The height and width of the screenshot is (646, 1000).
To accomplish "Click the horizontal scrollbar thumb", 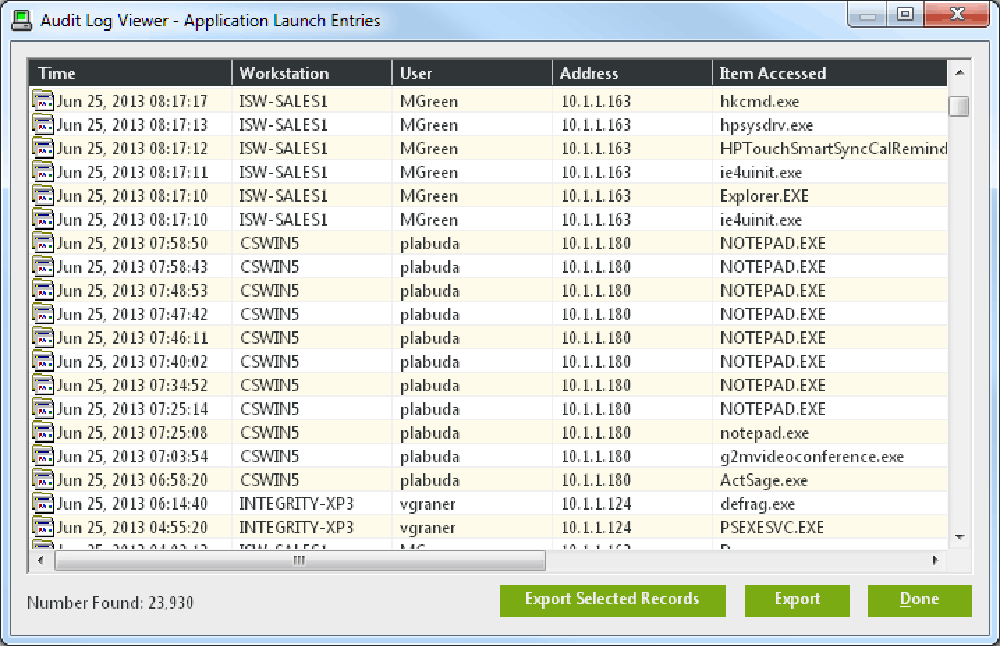I will [300, 561].
